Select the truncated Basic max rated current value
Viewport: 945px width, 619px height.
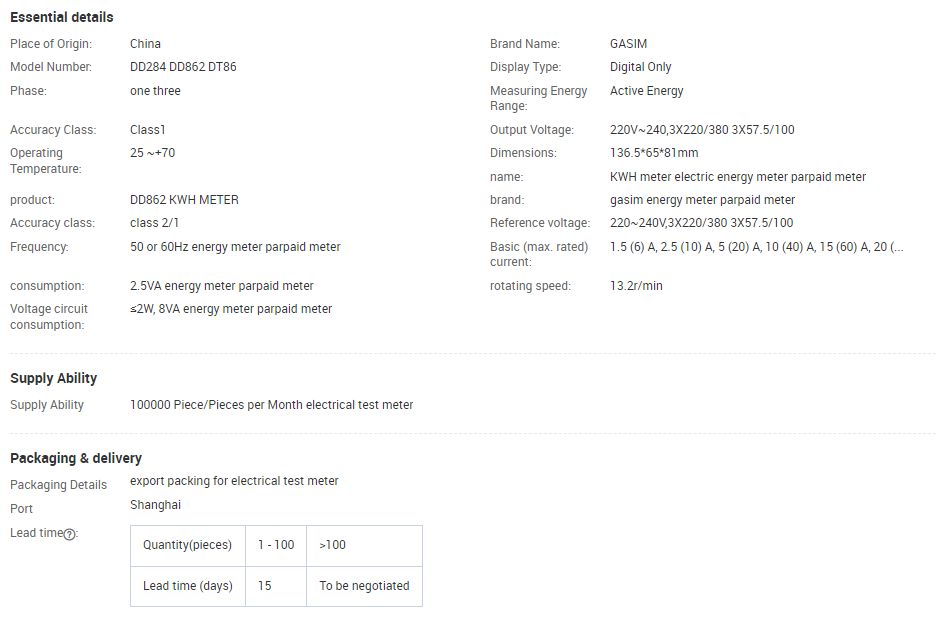coord(757,247)
